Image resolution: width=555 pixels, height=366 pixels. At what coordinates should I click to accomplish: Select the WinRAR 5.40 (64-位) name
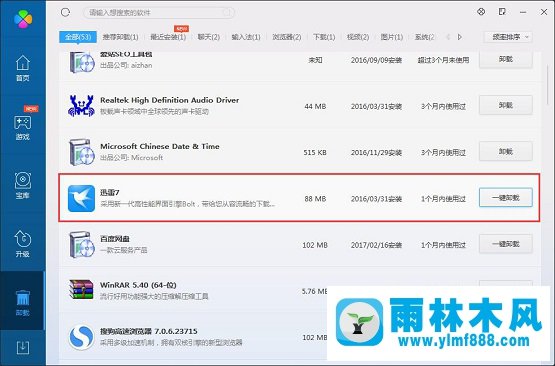(138, 285)
